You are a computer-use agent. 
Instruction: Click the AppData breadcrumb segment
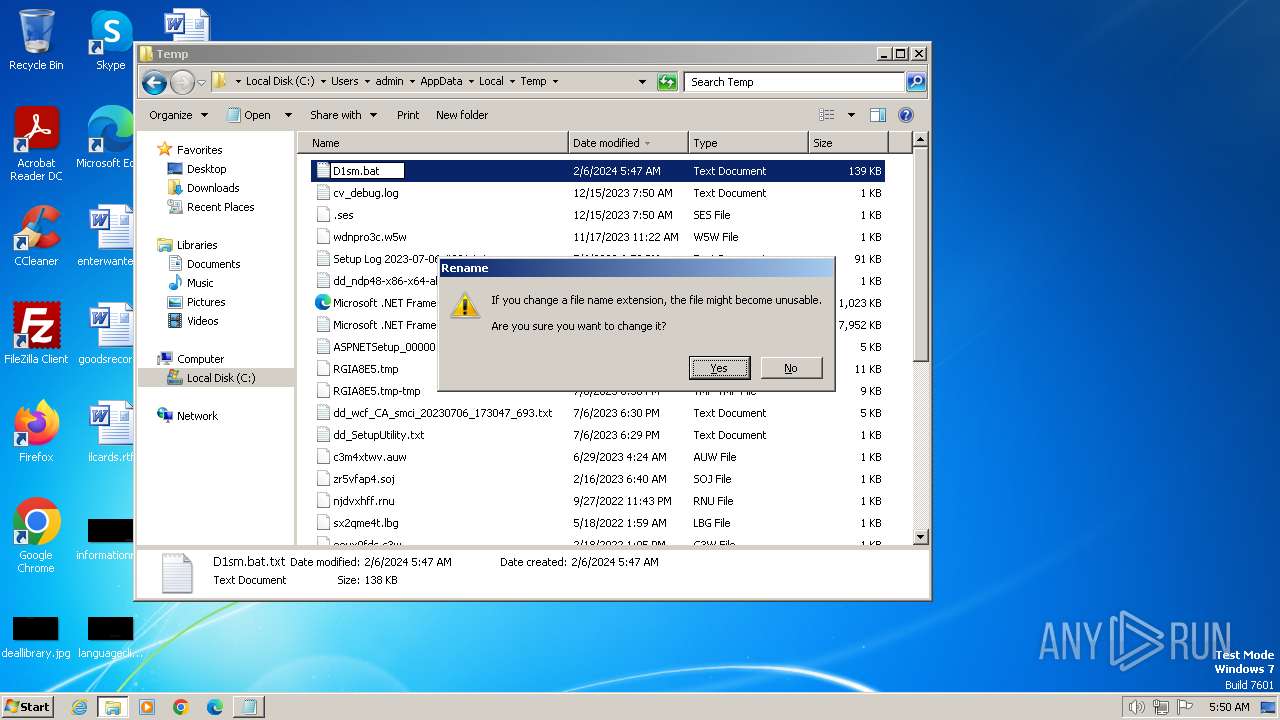coord(441,82)
